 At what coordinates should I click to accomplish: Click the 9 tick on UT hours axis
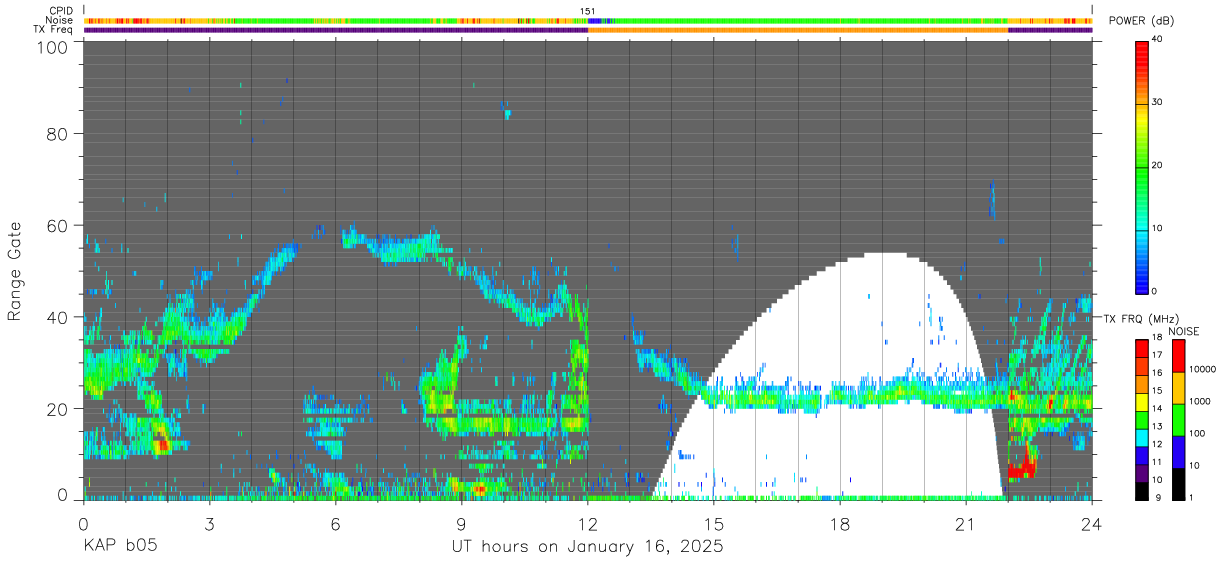[x=462, y=523]
